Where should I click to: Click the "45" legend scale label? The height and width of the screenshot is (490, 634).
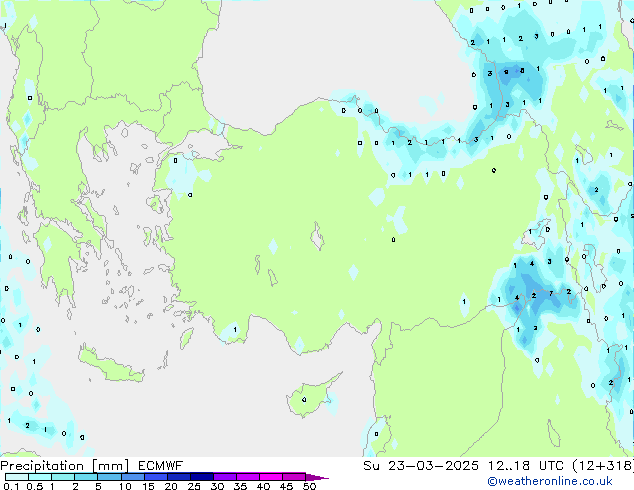pos(286,486)
